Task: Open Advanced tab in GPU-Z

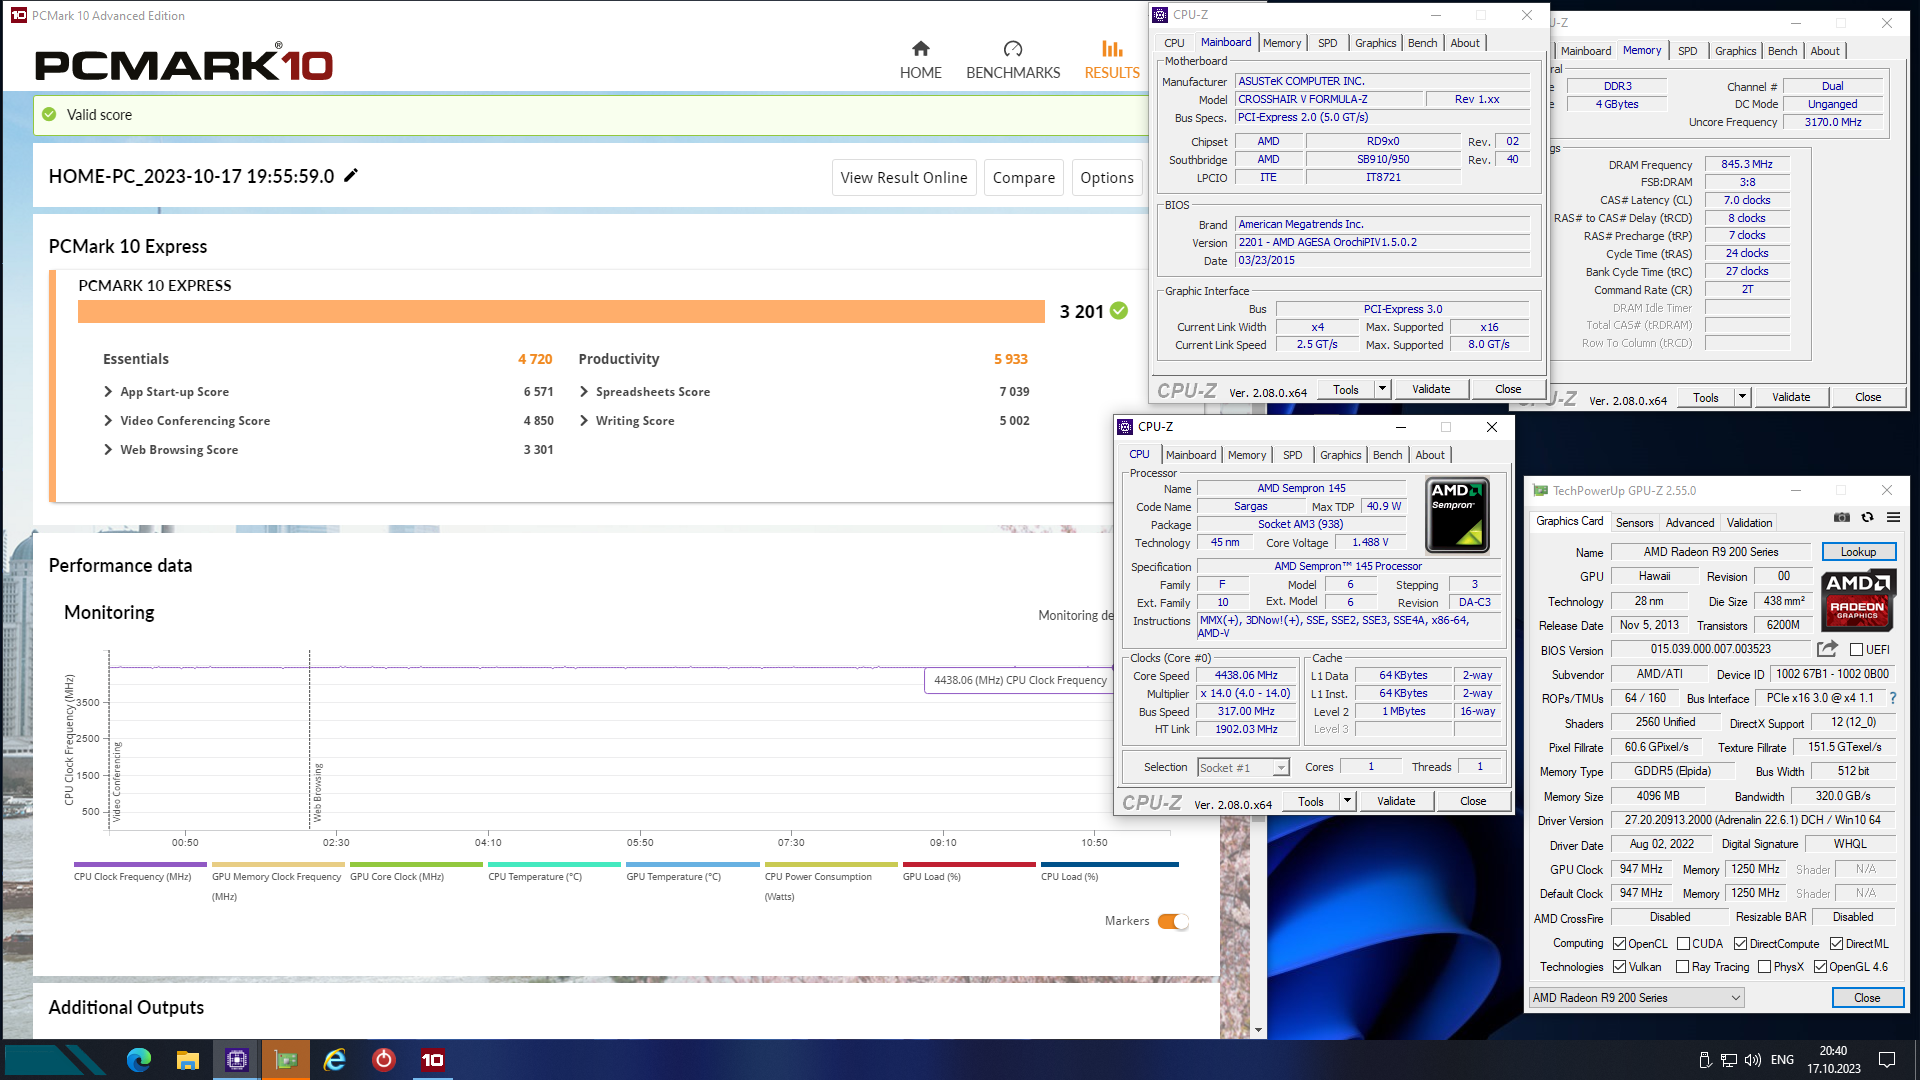Action: (1690, 523)
